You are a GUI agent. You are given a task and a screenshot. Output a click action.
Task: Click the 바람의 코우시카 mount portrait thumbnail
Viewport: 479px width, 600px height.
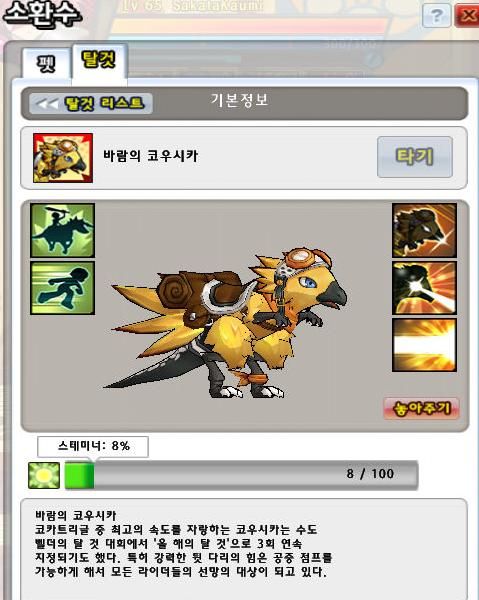63,158
